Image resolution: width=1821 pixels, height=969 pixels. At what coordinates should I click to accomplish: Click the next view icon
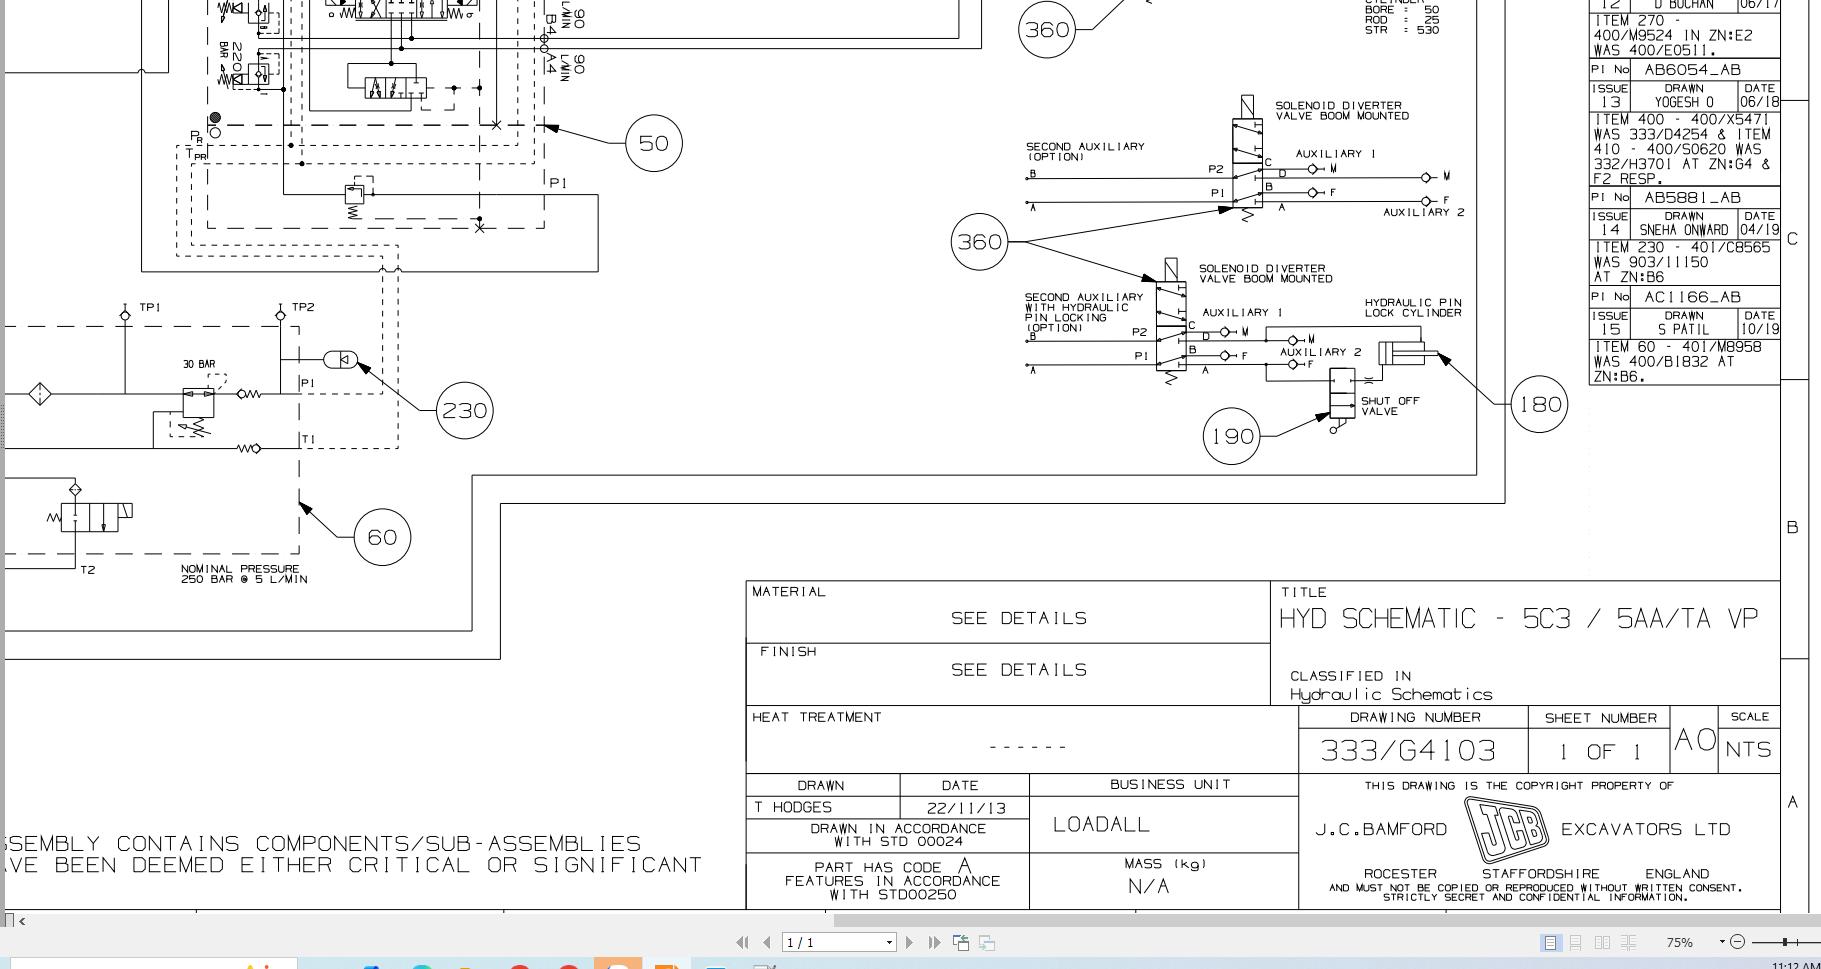click(987, 942)
